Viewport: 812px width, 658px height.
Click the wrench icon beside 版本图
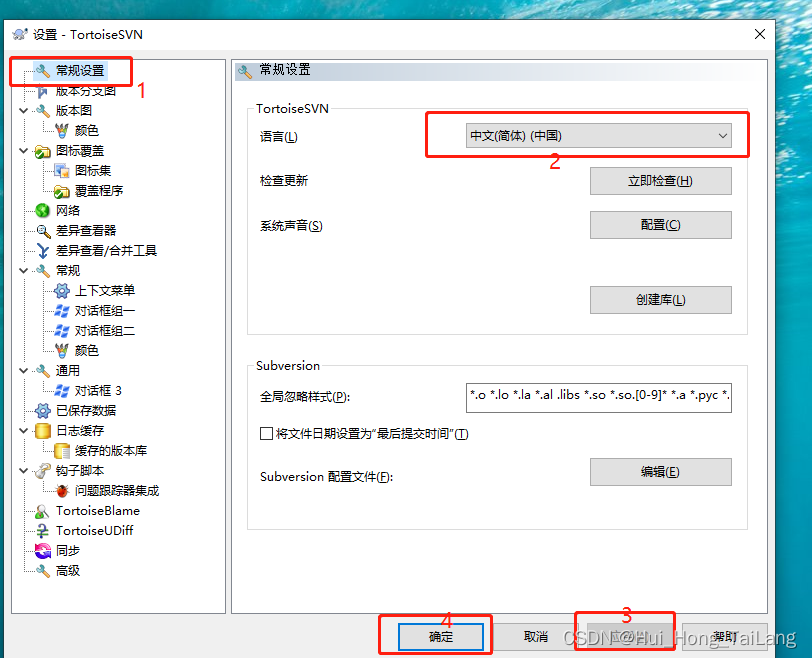[x=42, y=111]
